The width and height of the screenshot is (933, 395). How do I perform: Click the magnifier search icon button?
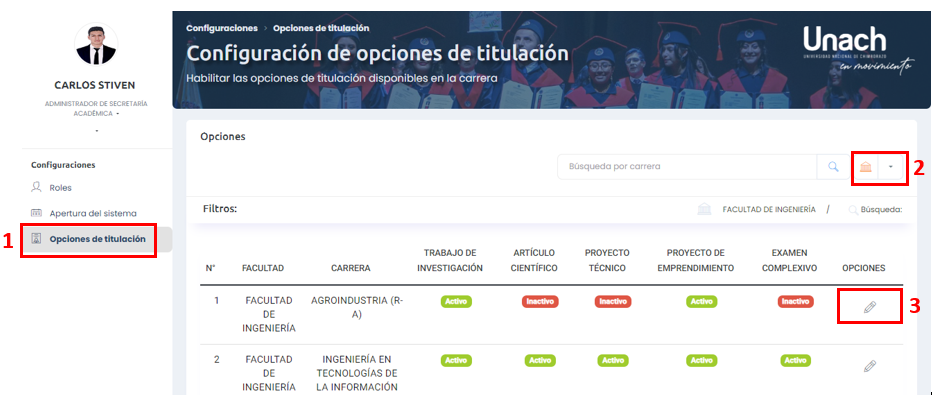click(833, 167)
